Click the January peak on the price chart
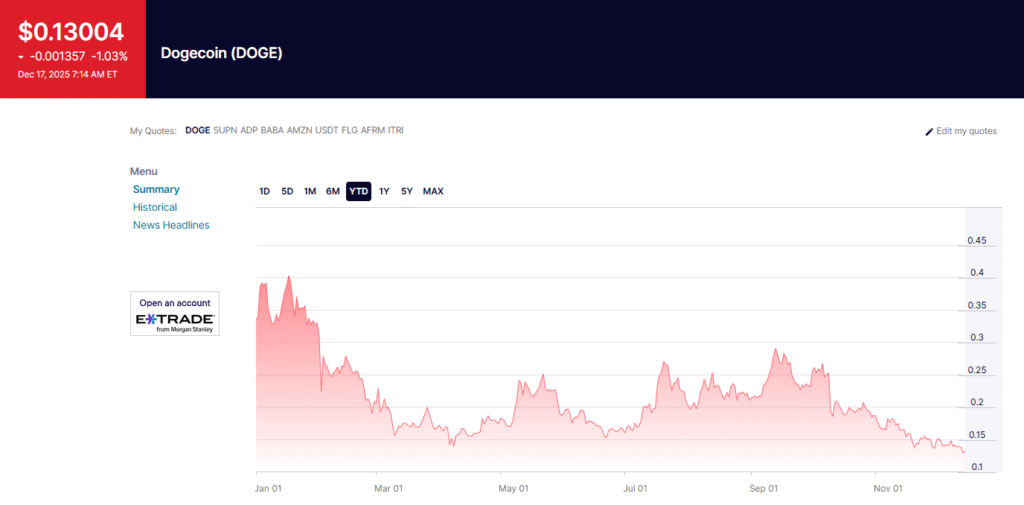The width and height of the screenshot is (1024, 505). [x=289, y=277]
